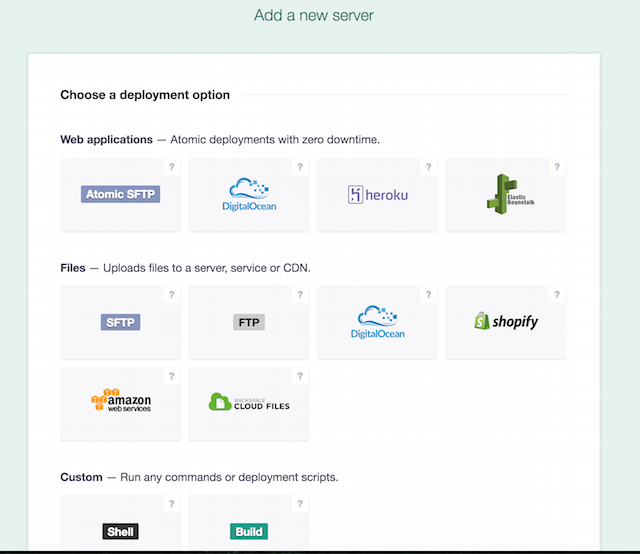Choose DigitalOcean under Files section
Viewport: 640px width, 554px height.
[377, 323]
